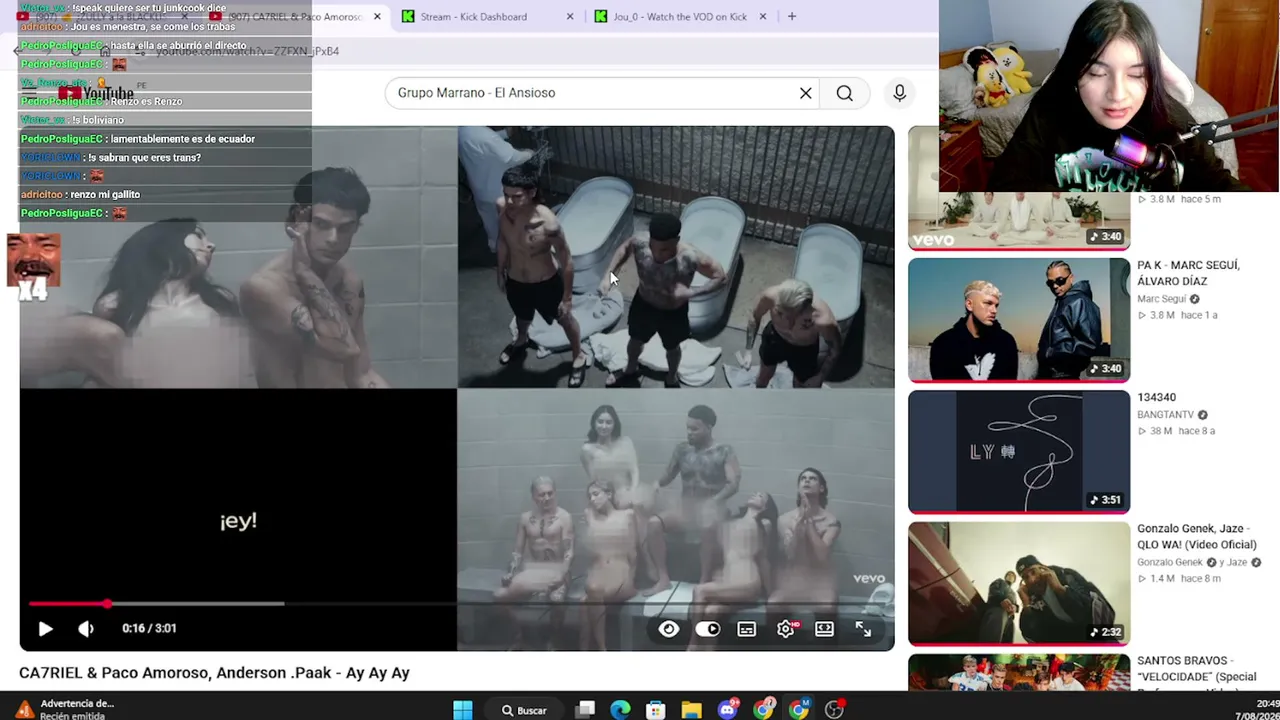Click the taskbar Buscar search box
Viewport: 1280px width, 720px height.
pyautogui.click(x=525, y=710)
